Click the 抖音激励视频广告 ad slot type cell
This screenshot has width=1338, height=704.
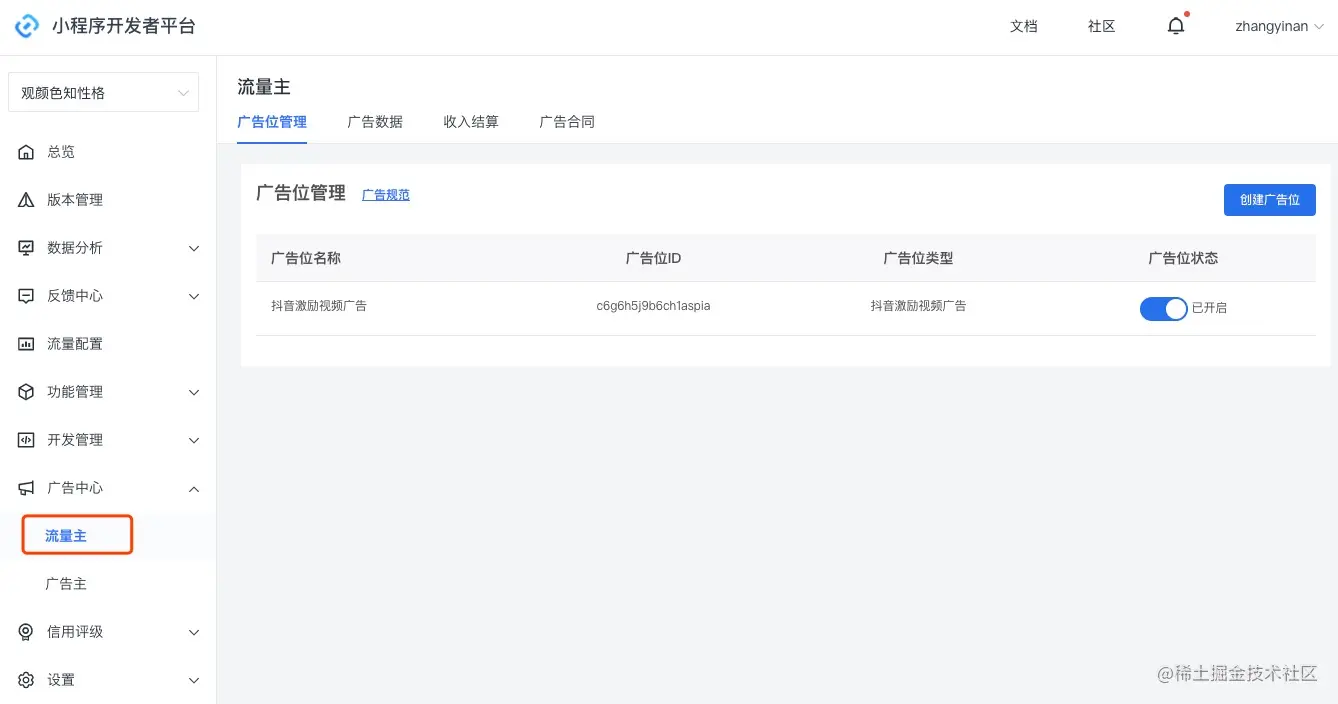pyautogui.click(x=918, y=306)
